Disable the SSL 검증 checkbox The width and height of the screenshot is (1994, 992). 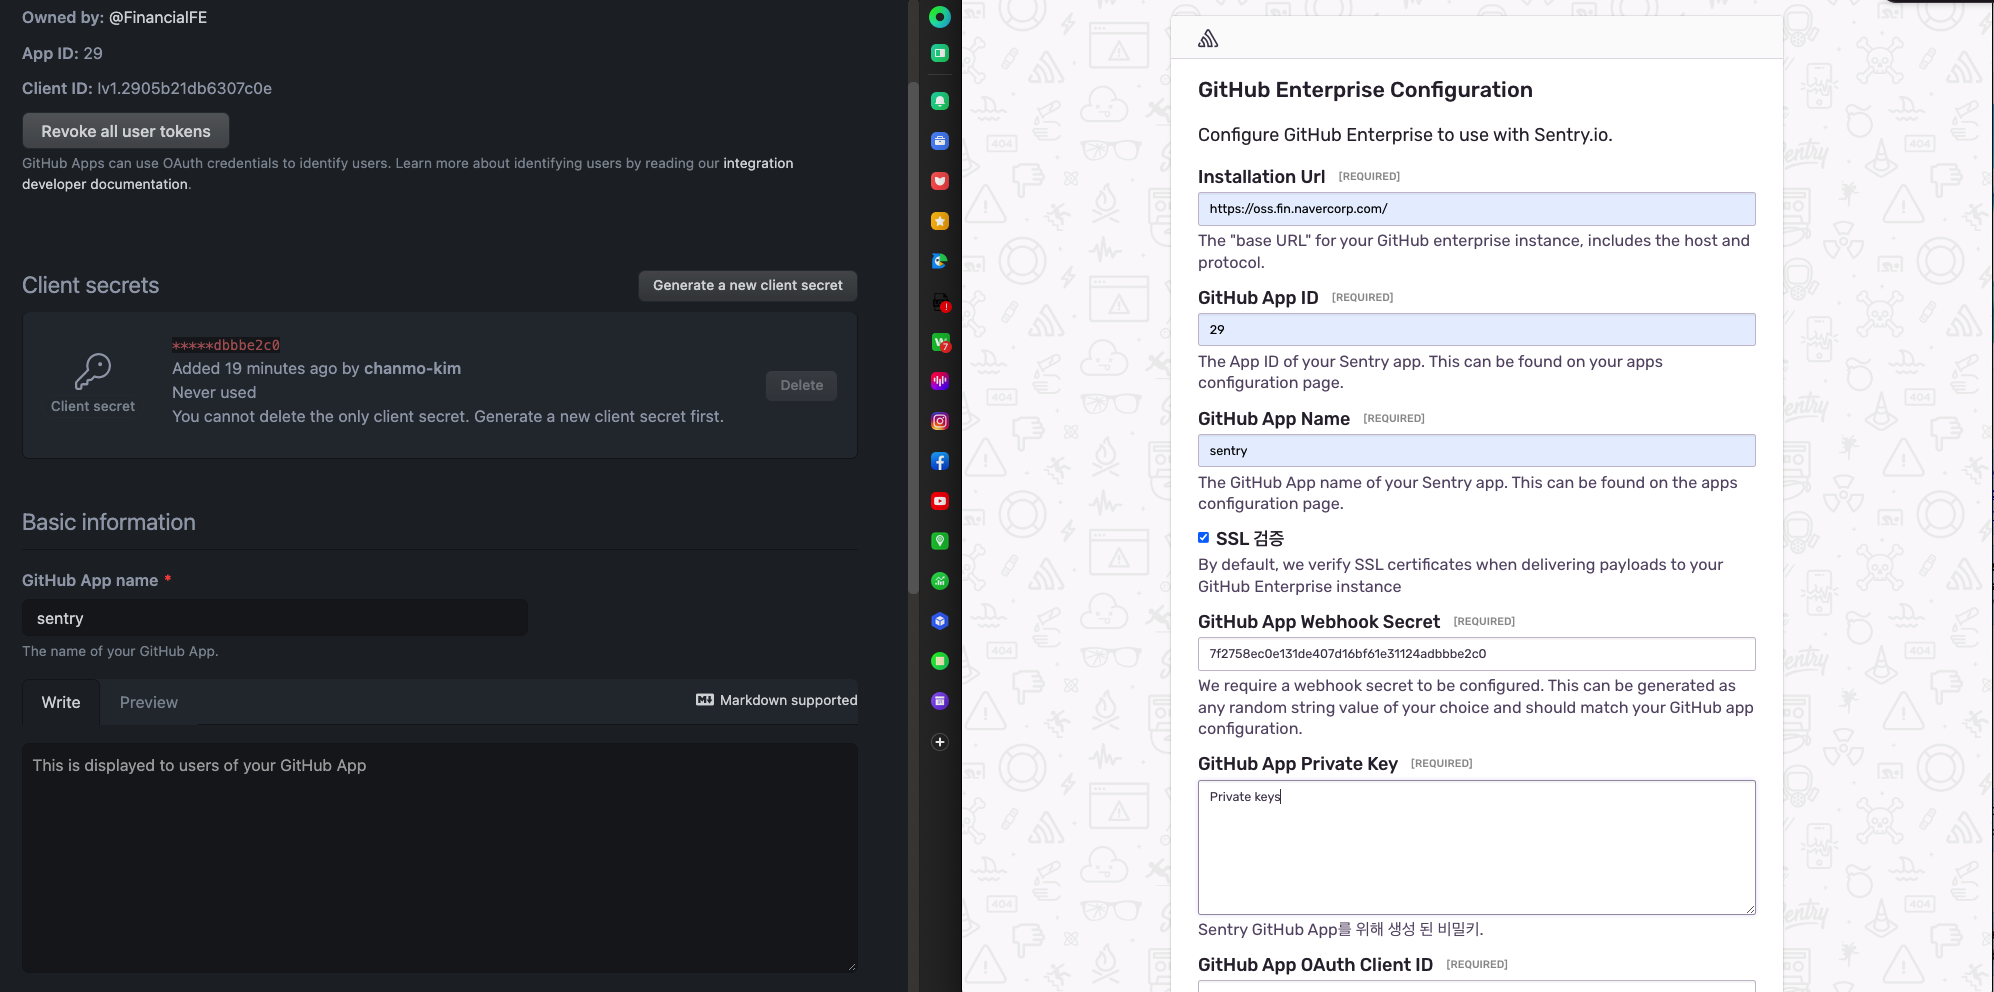point(1203,537)
